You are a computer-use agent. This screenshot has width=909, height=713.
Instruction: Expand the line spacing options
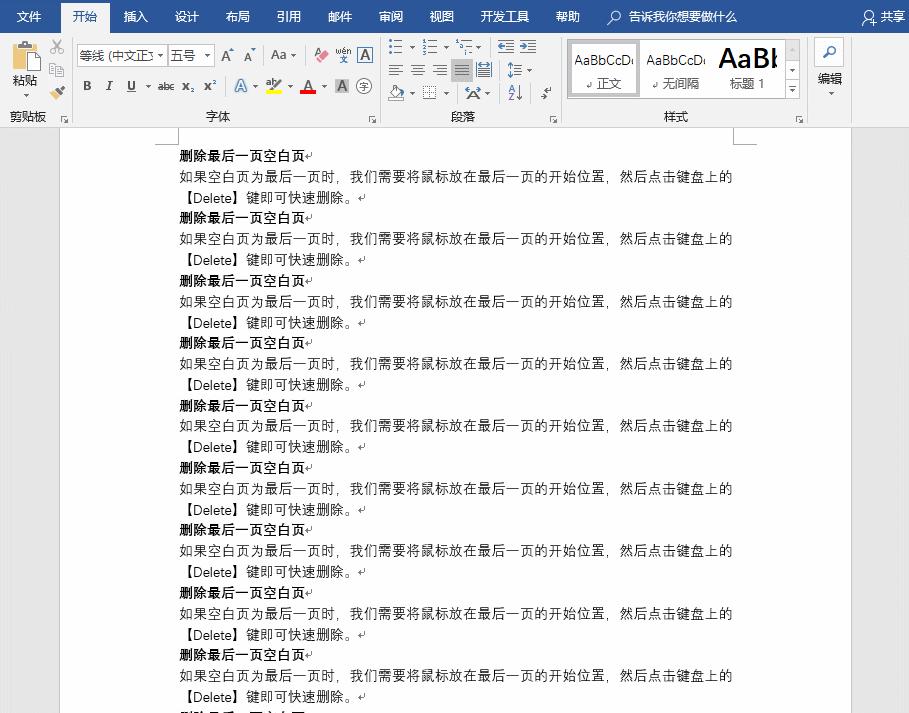point(529,70)
